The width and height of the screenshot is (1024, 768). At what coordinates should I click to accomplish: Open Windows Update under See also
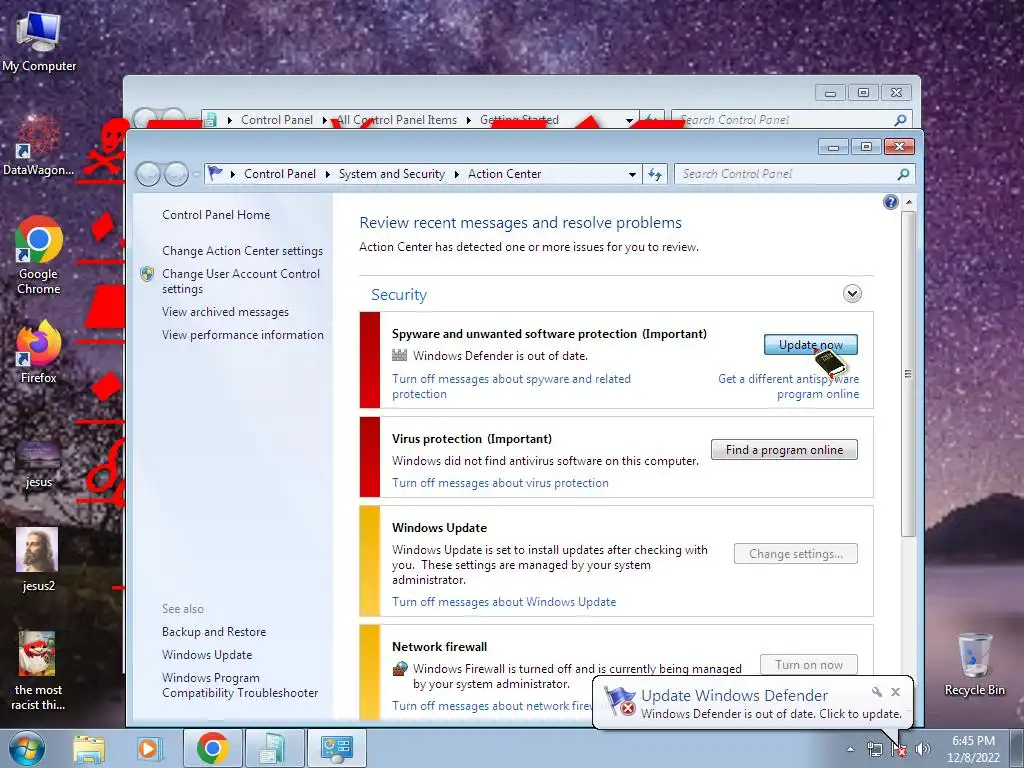[206, 654]
